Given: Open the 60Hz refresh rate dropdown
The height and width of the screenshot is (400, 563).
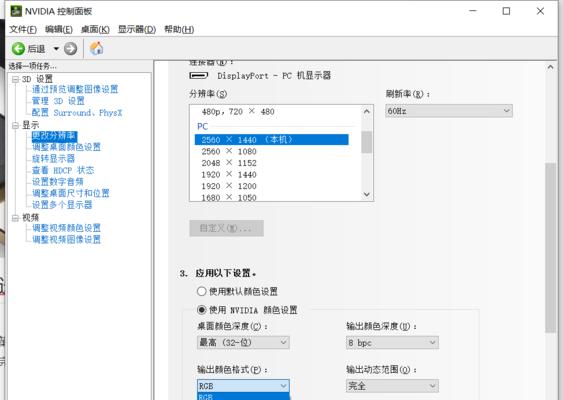Looking at the screenshot, I should [x=449, y=111].
